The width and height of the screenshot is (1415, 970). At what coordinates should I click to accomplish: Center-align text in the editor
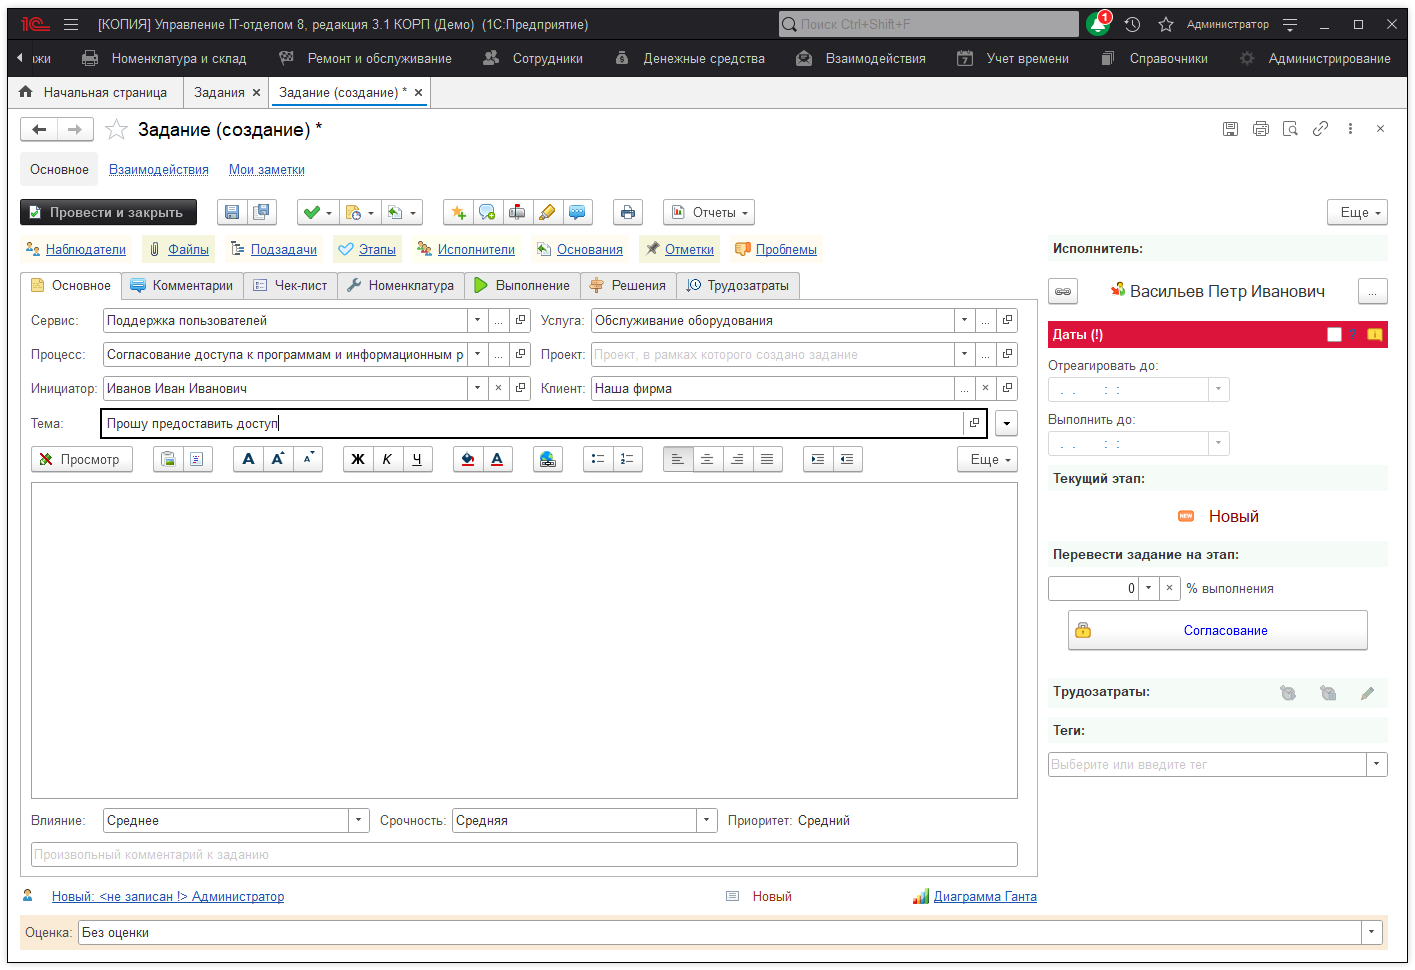pyautogui.click(x=707, y=459)
